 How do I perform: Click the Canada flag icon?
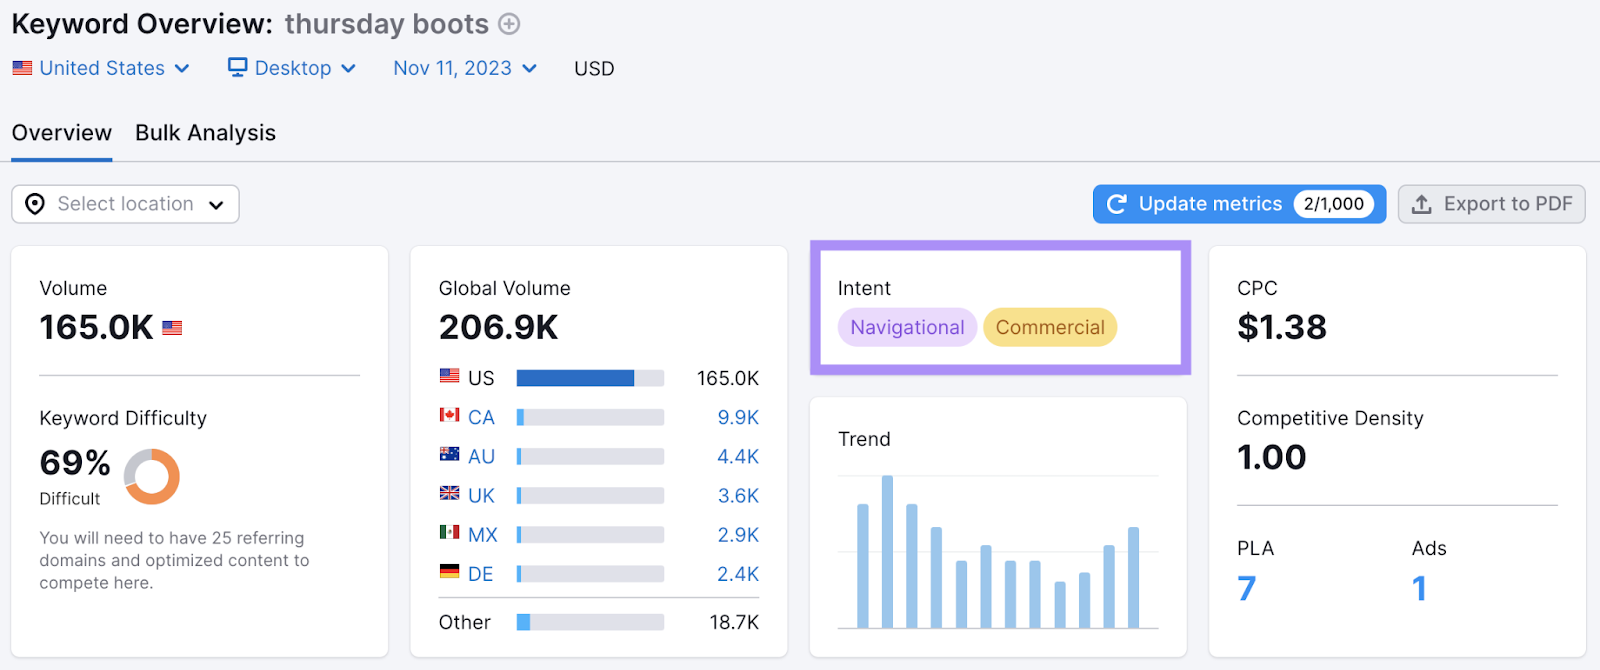point(450,416)
